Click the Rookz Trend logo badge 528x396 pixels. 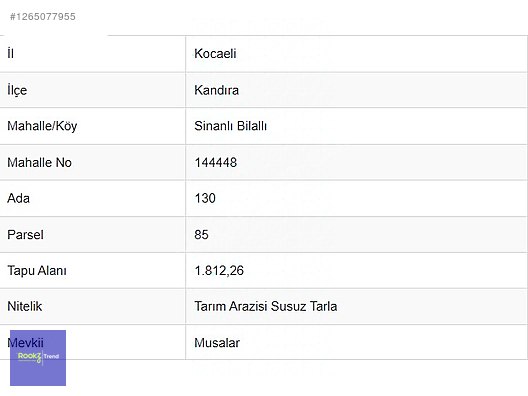[x=38, y=358]
